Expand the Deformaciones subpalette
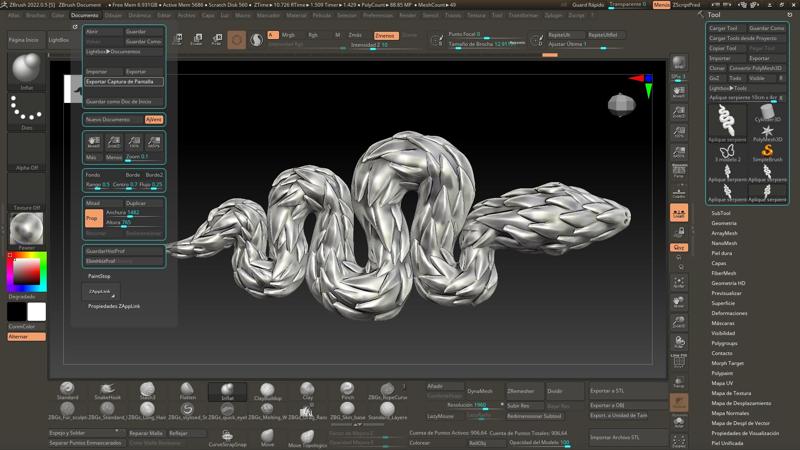 tap(730, 313)
